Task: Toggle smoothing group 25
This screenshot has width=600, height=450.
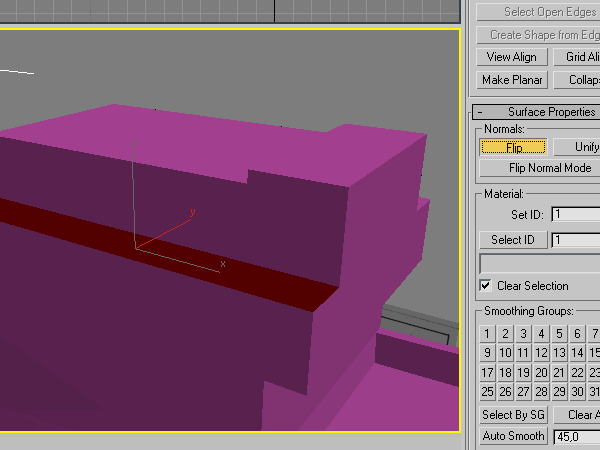Action: (x=487, y=391)
